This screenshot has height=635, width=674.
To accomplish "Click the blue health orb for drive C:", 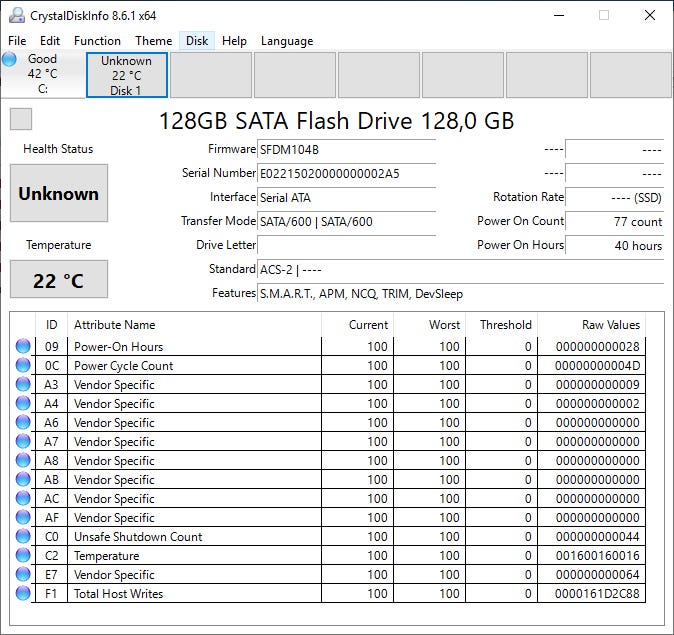I will tap(10, 60).
